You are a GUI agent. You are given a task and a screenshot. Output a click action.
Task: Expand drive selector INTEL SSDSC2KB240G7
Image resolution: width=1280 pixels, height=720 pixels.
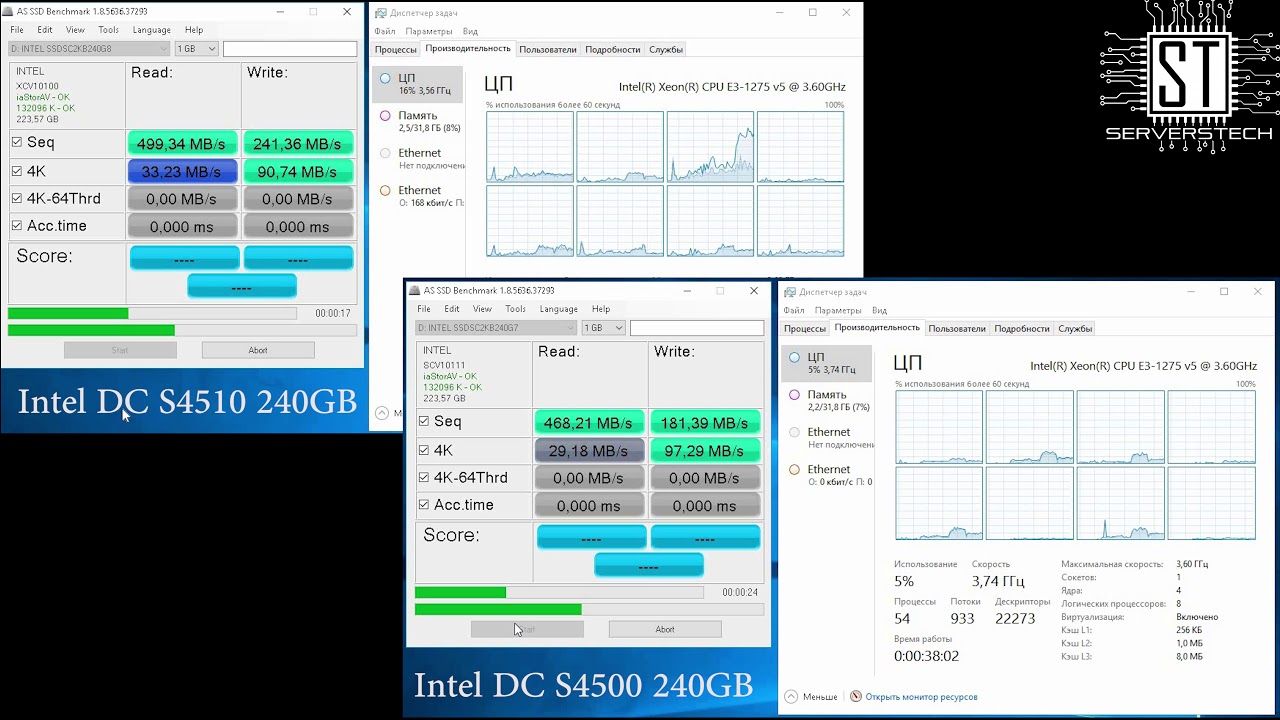[x=496, y=327]
